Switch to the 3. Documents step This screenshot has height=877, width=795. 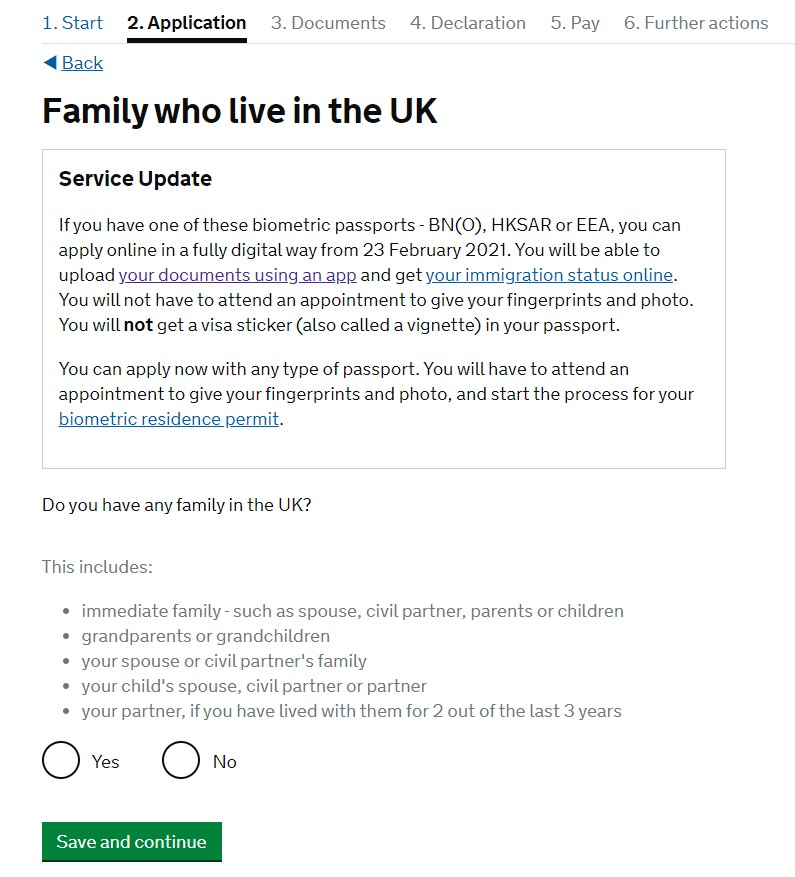328,23
